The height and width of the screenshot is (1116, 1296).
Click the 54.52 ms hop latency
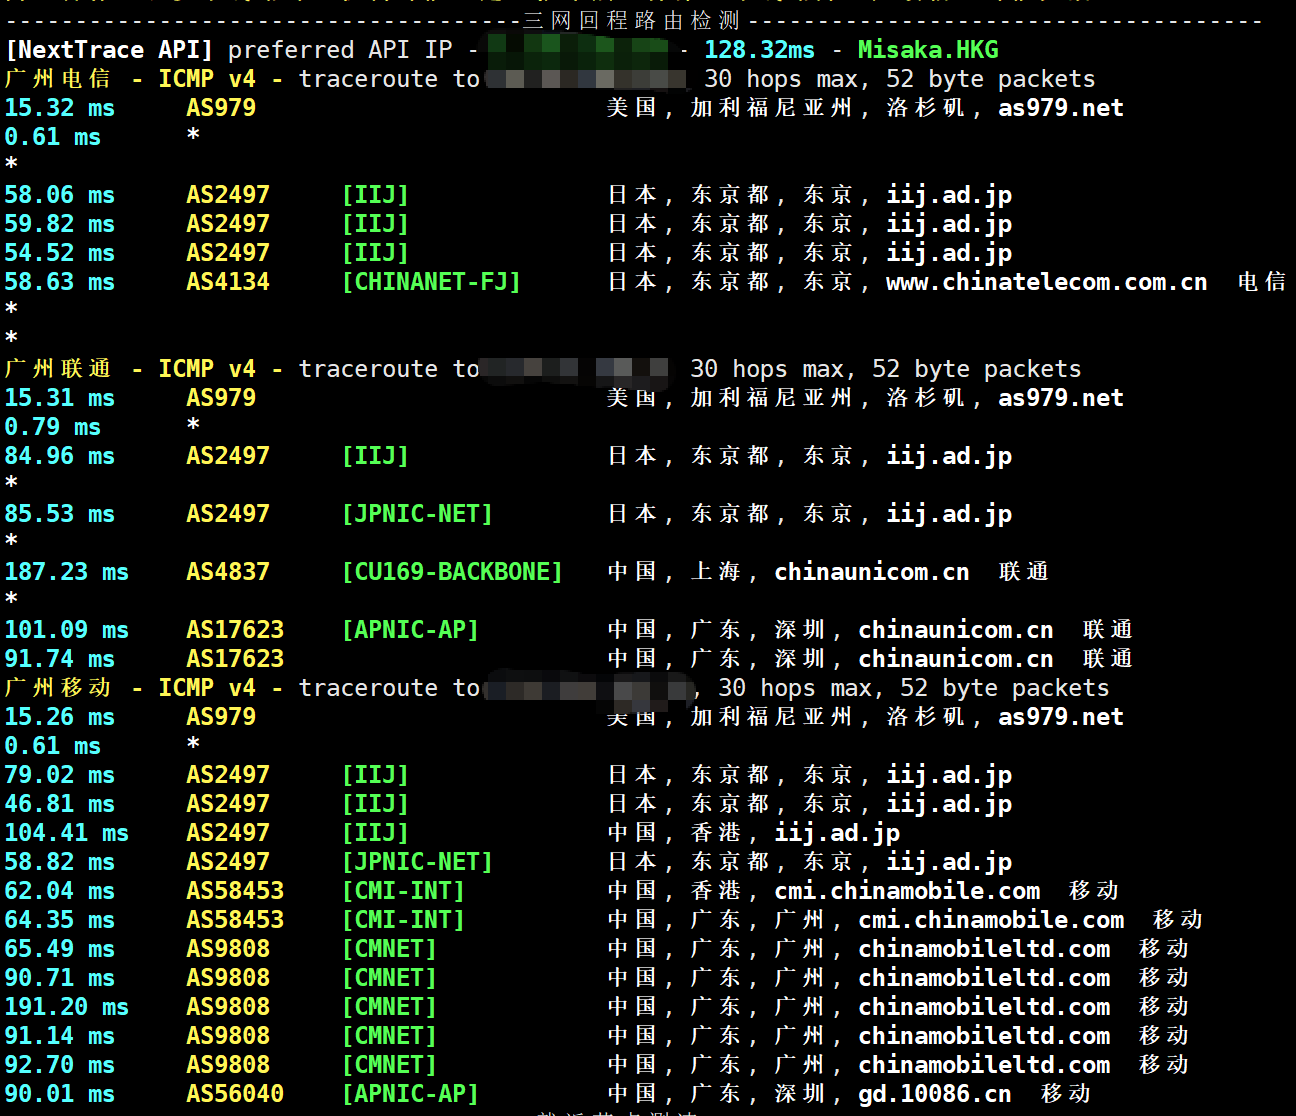(60, 253)
